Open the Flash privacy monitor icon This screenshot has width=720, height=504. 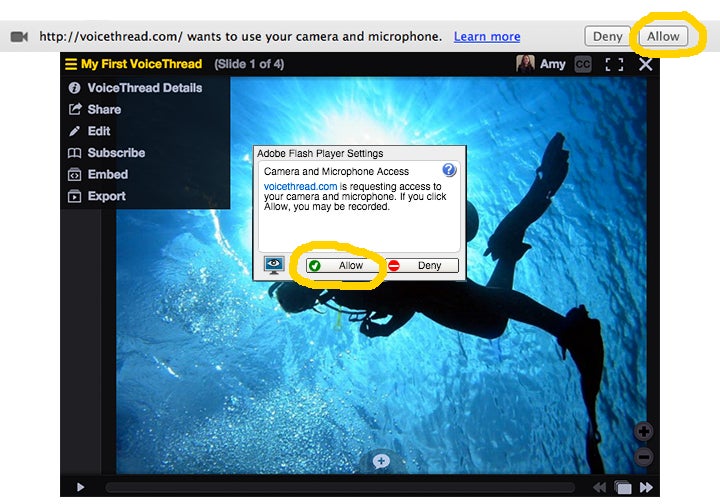(x=274, y=265)
